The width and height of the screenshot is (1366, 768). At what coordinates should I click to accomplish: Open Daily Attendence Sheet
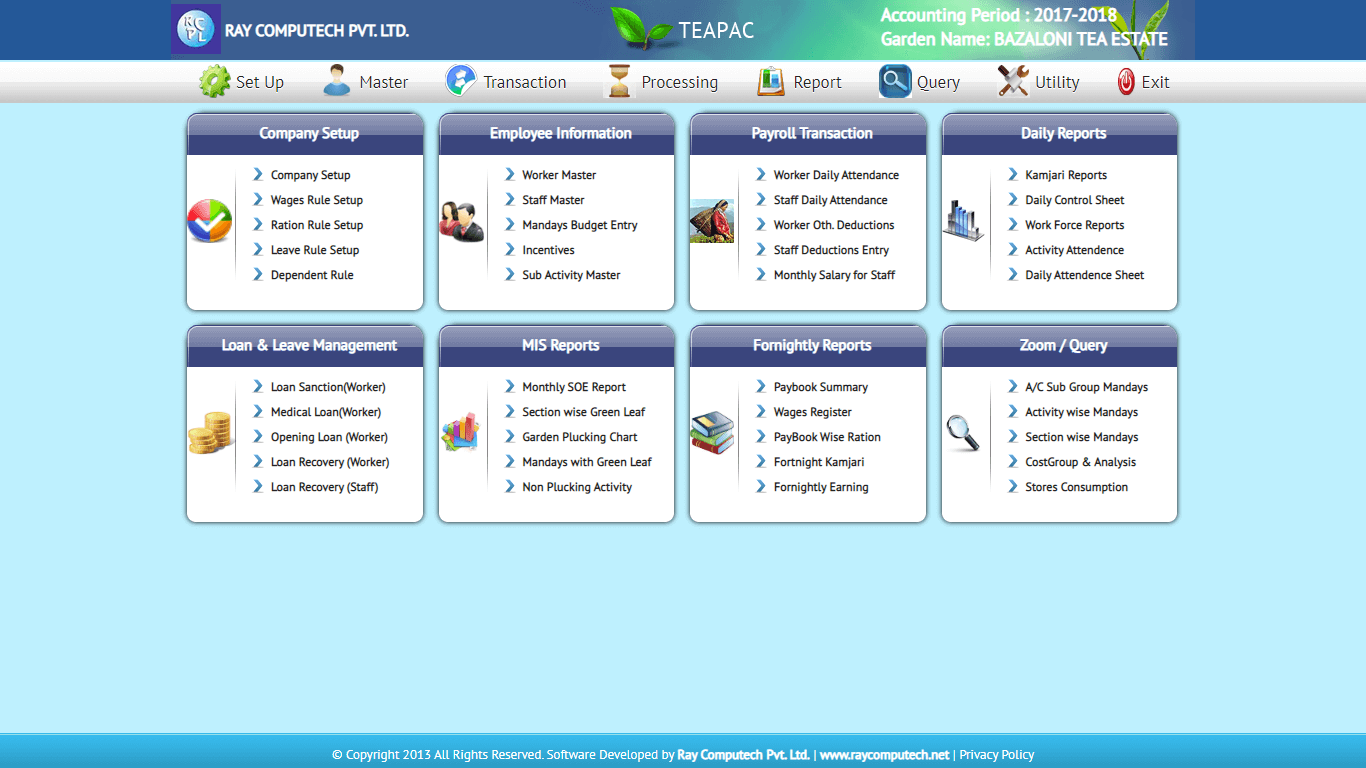(x=1085, y=275)
